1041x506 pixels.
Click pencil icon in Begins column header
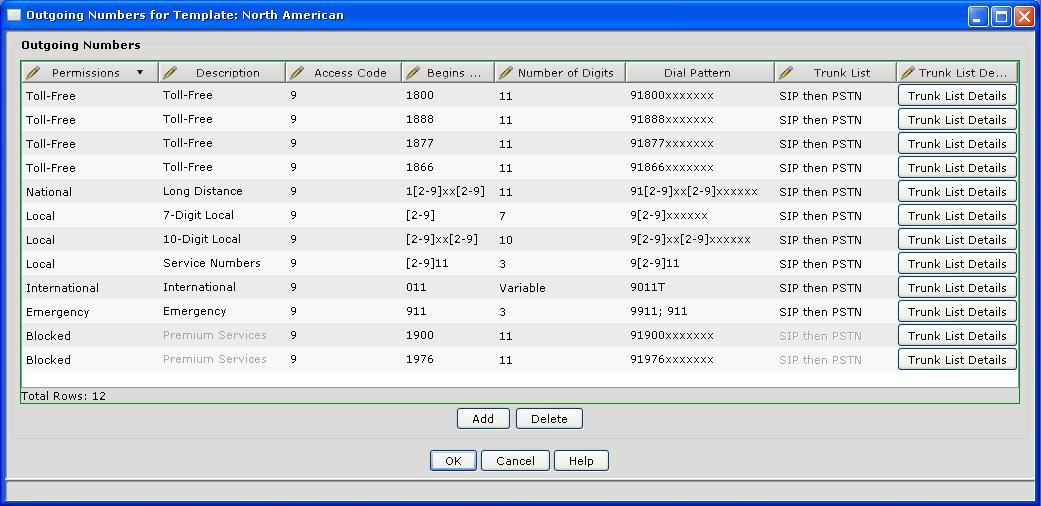click(x=413, y=72)
